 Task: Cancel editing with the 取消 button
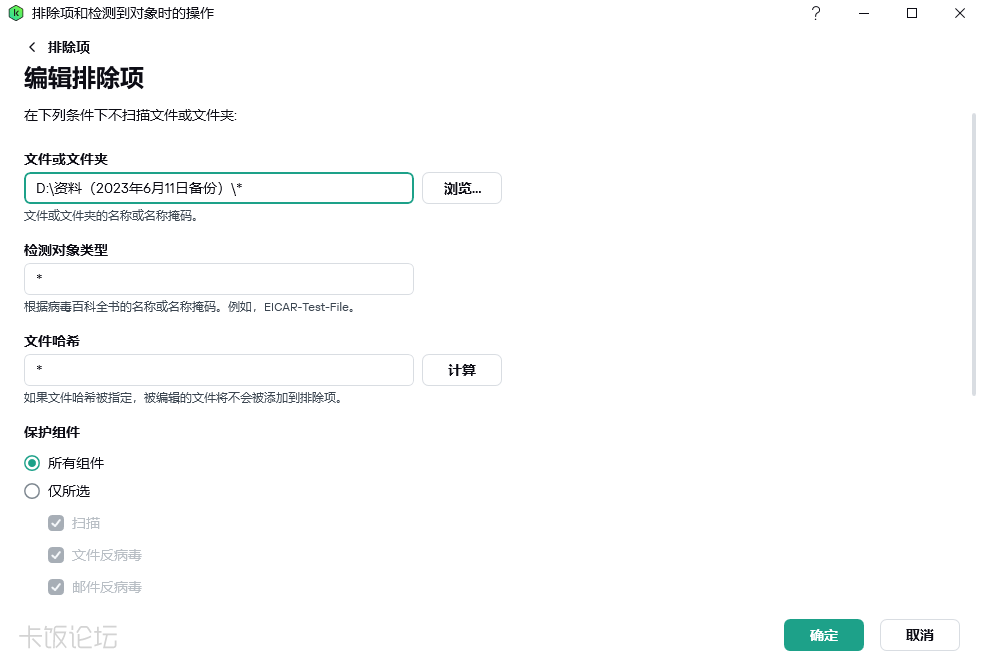[919, 635]
